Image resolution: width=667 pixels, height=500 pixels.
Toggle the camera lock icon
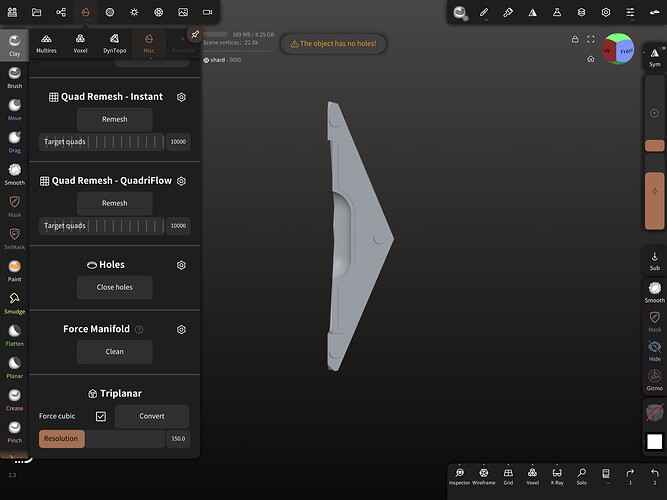click(x=575, y=39)
